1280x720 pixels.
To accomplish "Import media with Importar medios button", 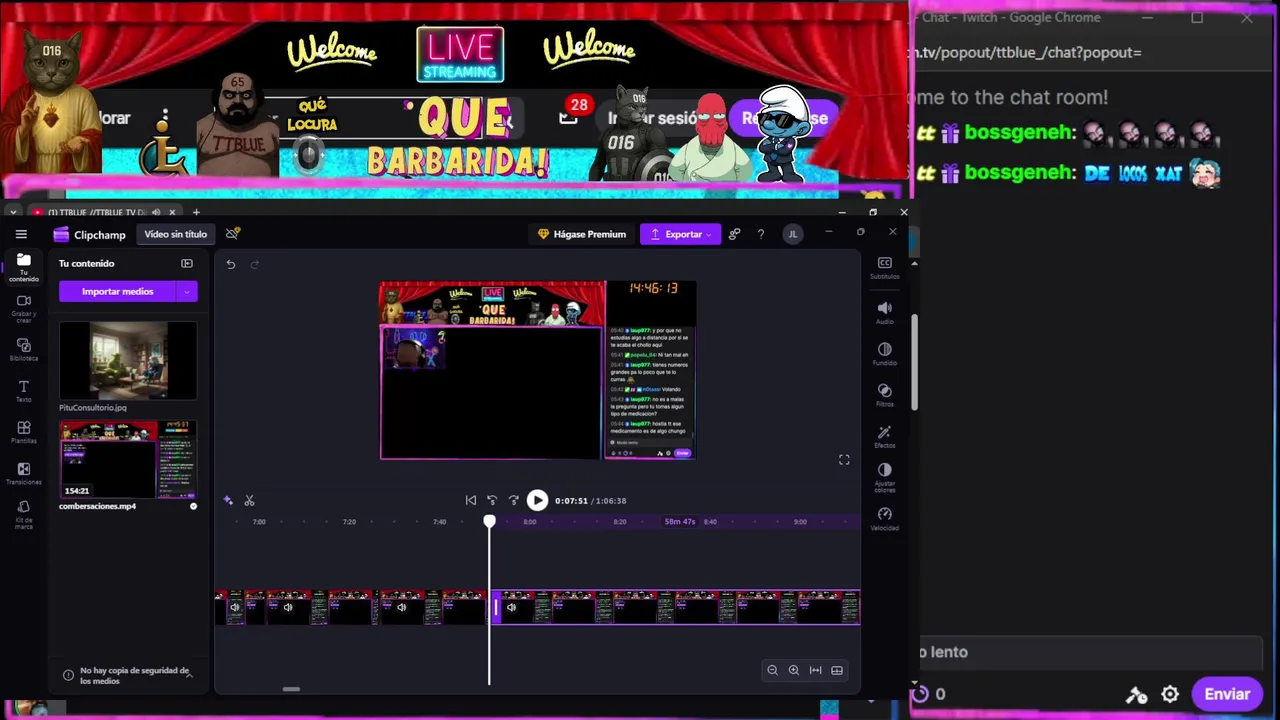I will 117,291.
